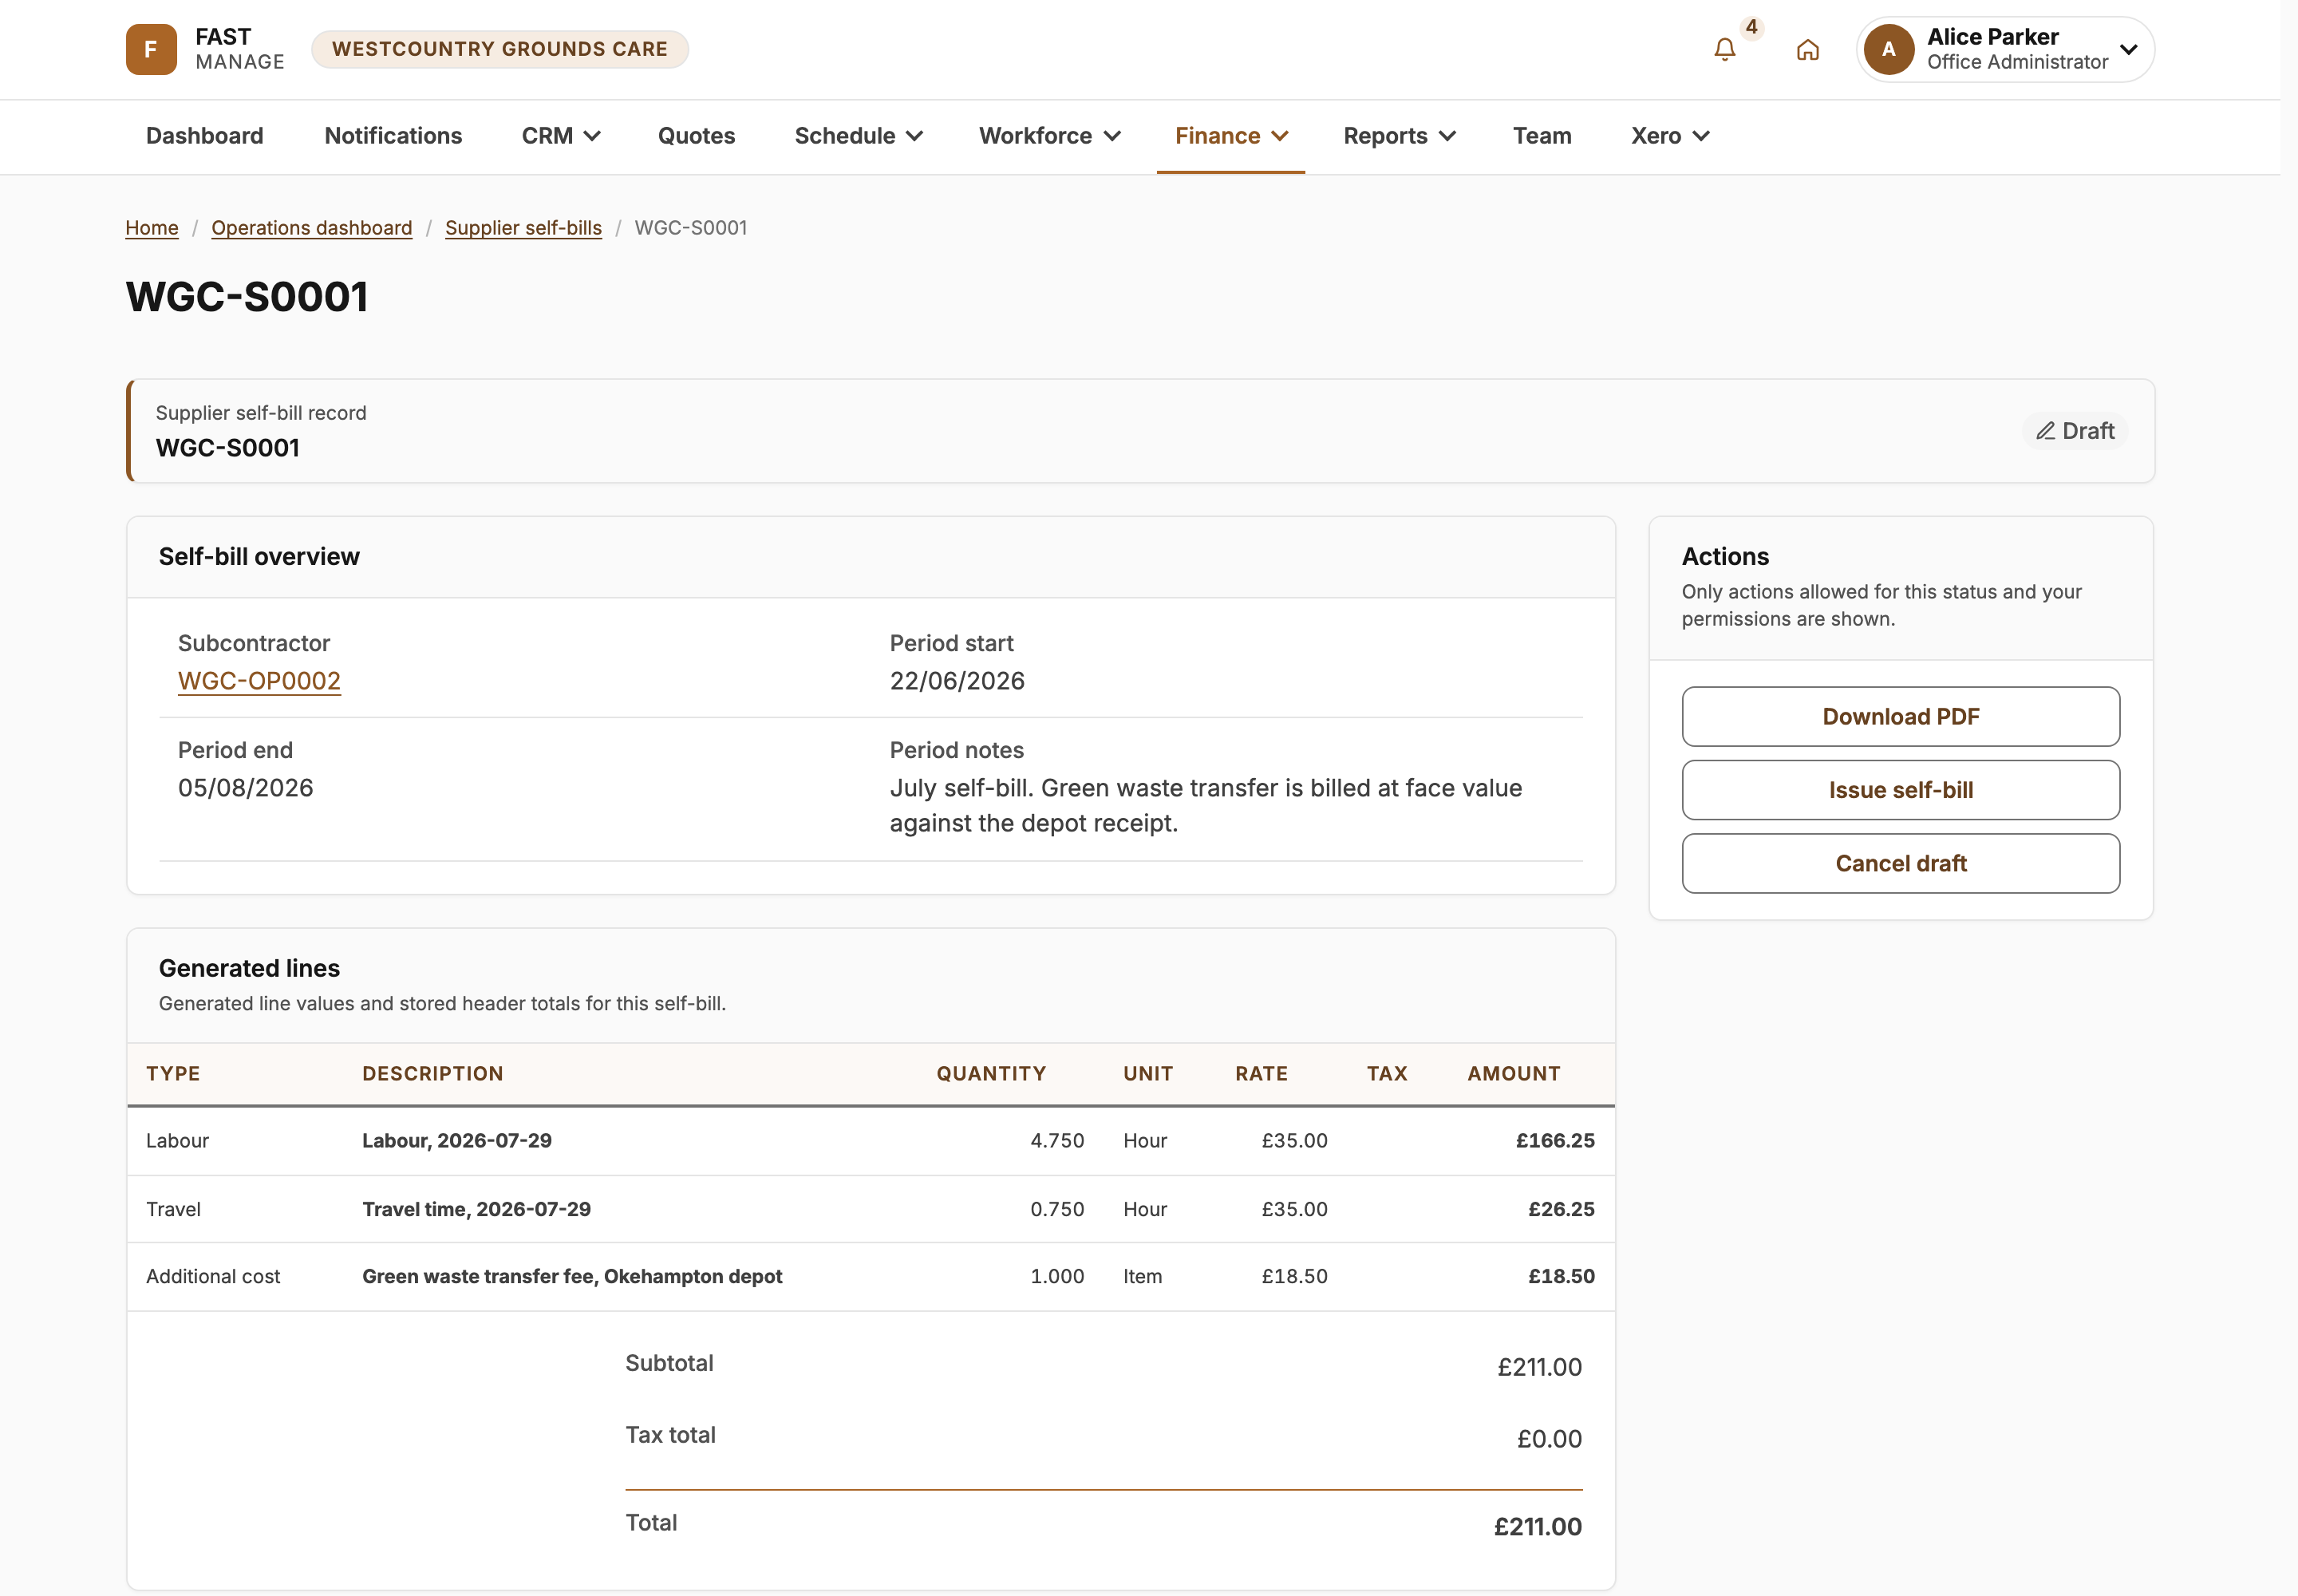Viewport: 2298px width, 1596px height.
Task: Click the Westcountry Grounds Care badge
Action: [x=500, y=49]
